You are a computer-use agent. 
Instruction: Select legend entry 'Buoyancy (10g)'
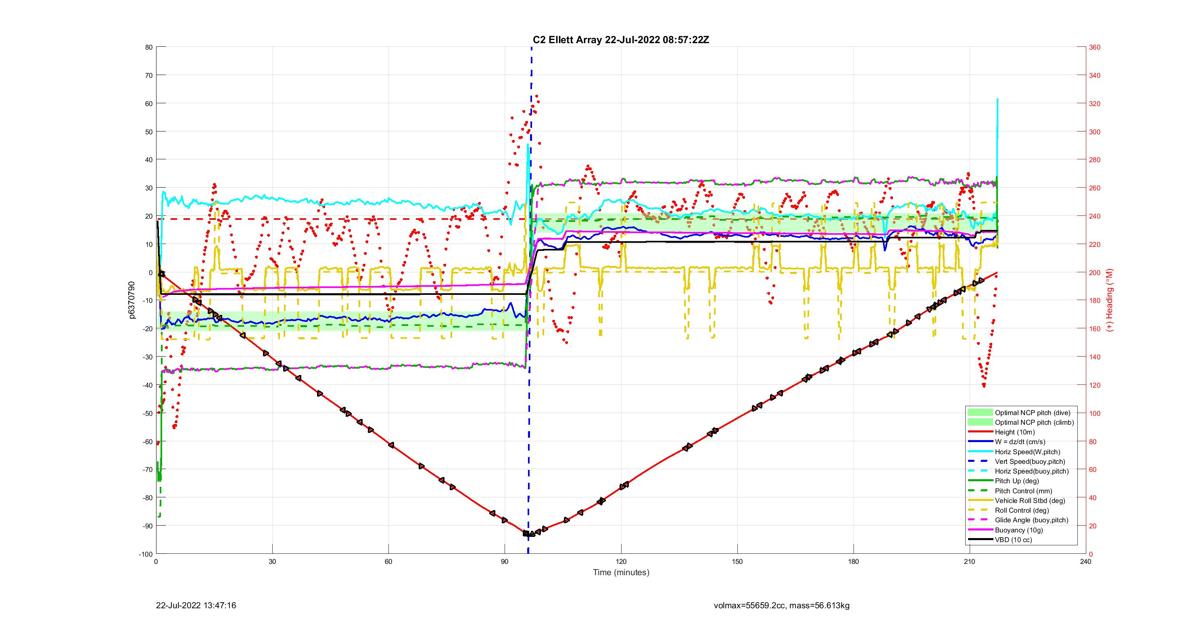[x=1020, y=531]
